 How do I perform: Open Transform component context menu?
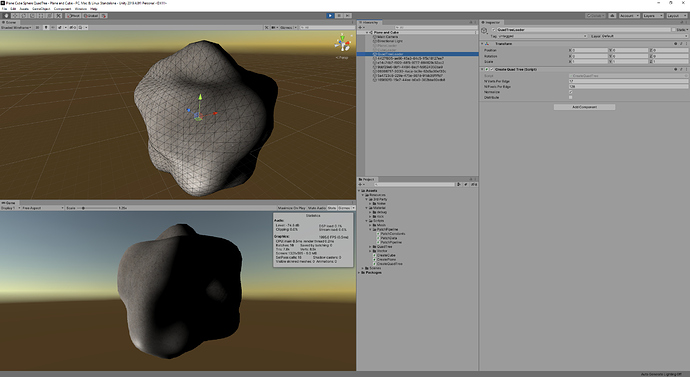[x=686, y=44]
